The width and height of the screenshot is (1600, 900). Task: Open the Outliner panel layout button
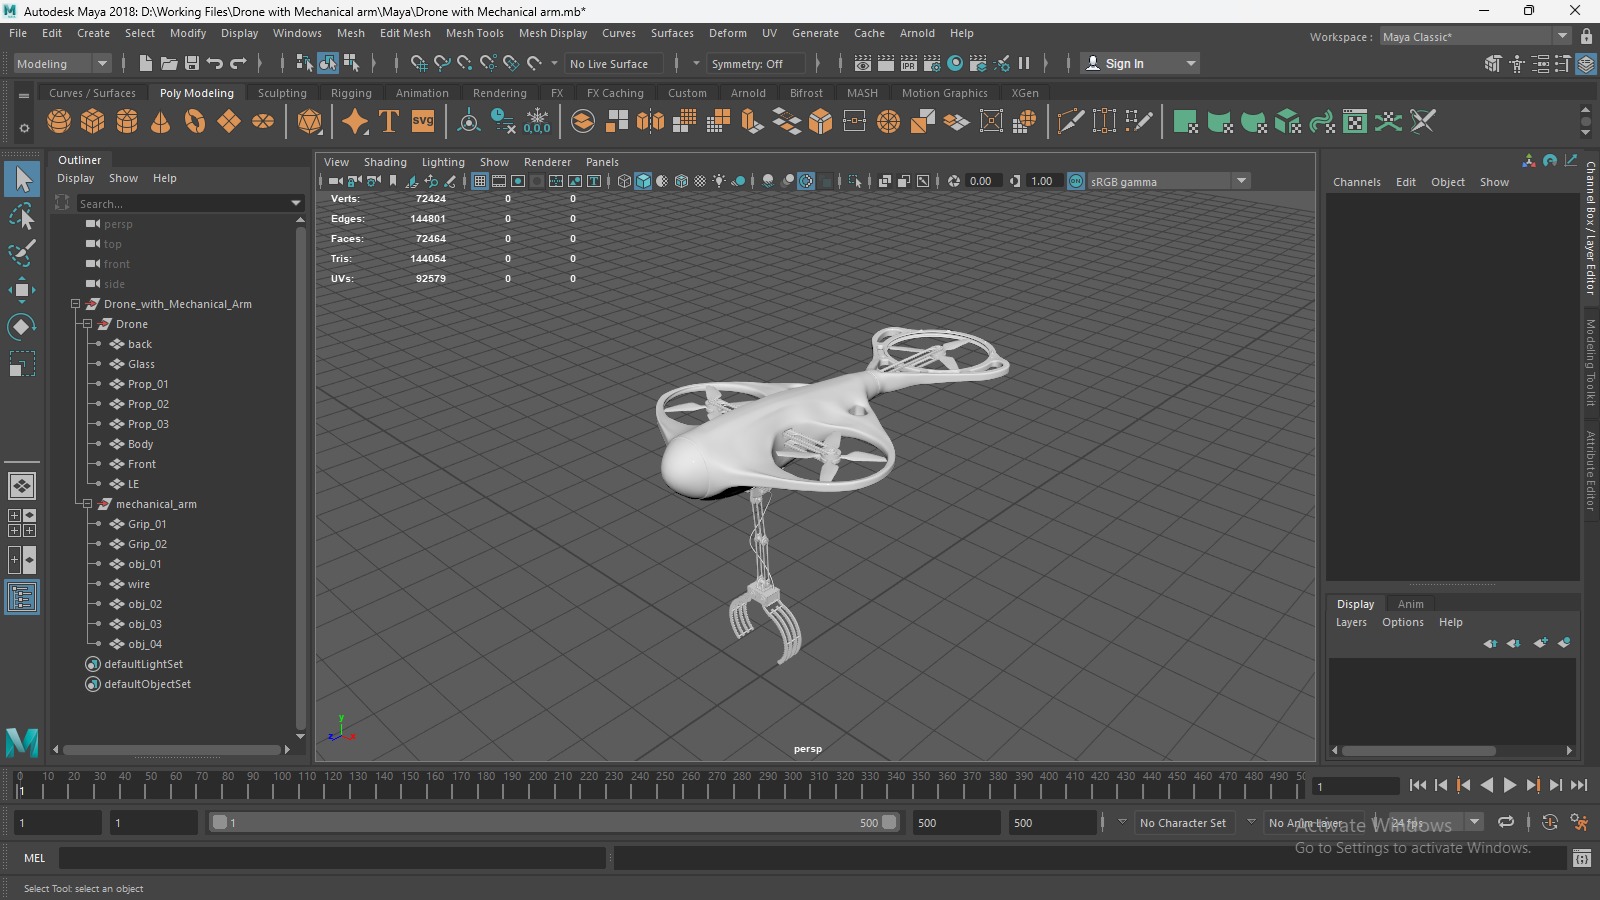point(22,598)
